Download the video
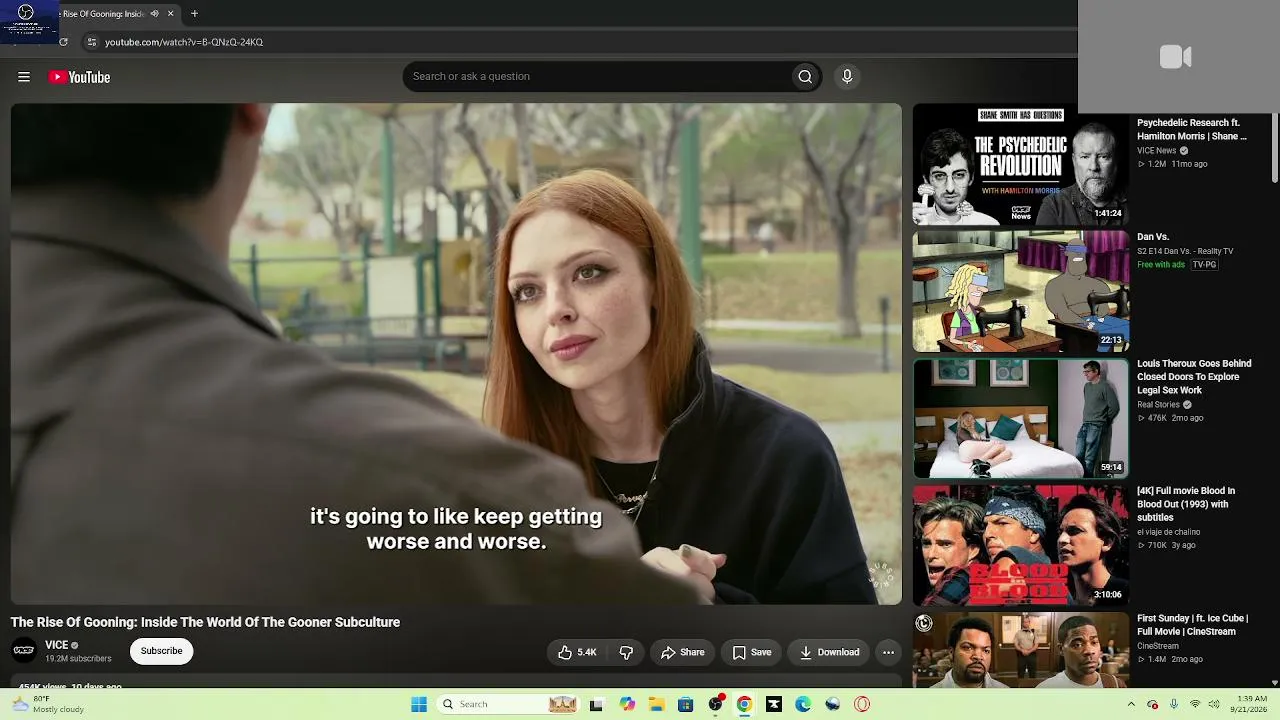 coord(829,652)
